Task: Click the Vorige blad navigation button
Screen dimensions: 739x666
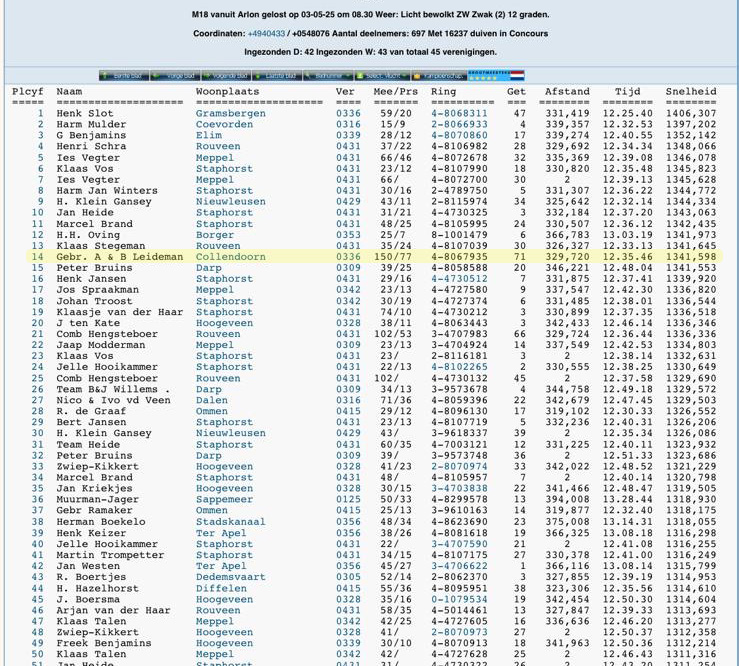Action: pos(175,75)
